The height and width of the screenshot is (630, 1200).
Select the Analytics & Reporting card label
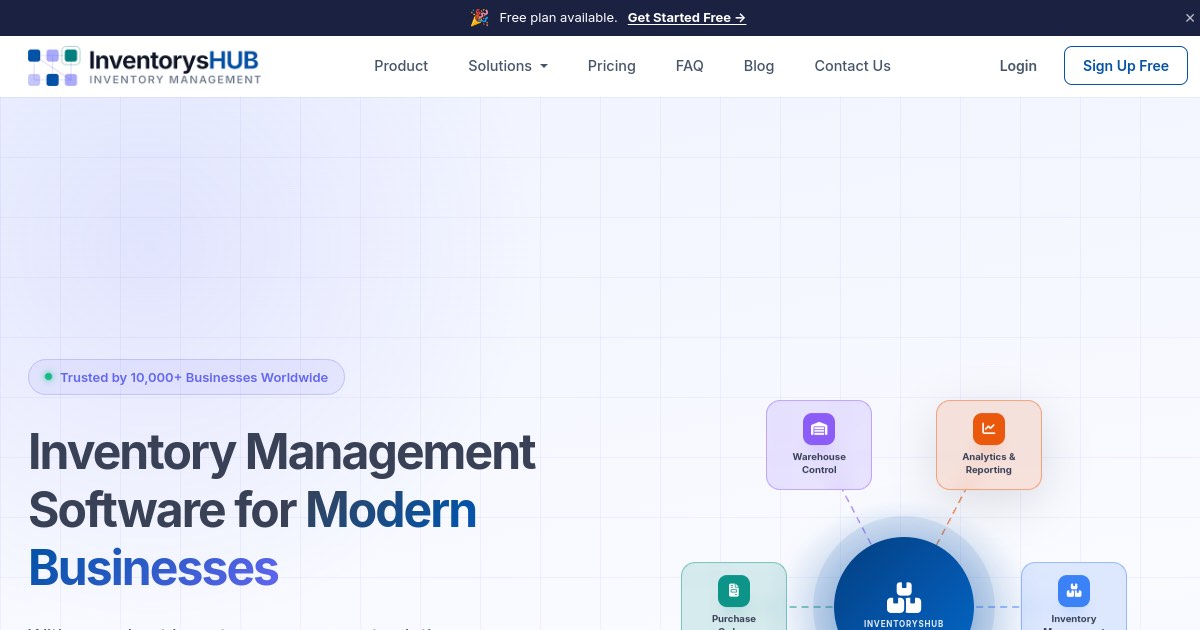[x=989, y=463]
